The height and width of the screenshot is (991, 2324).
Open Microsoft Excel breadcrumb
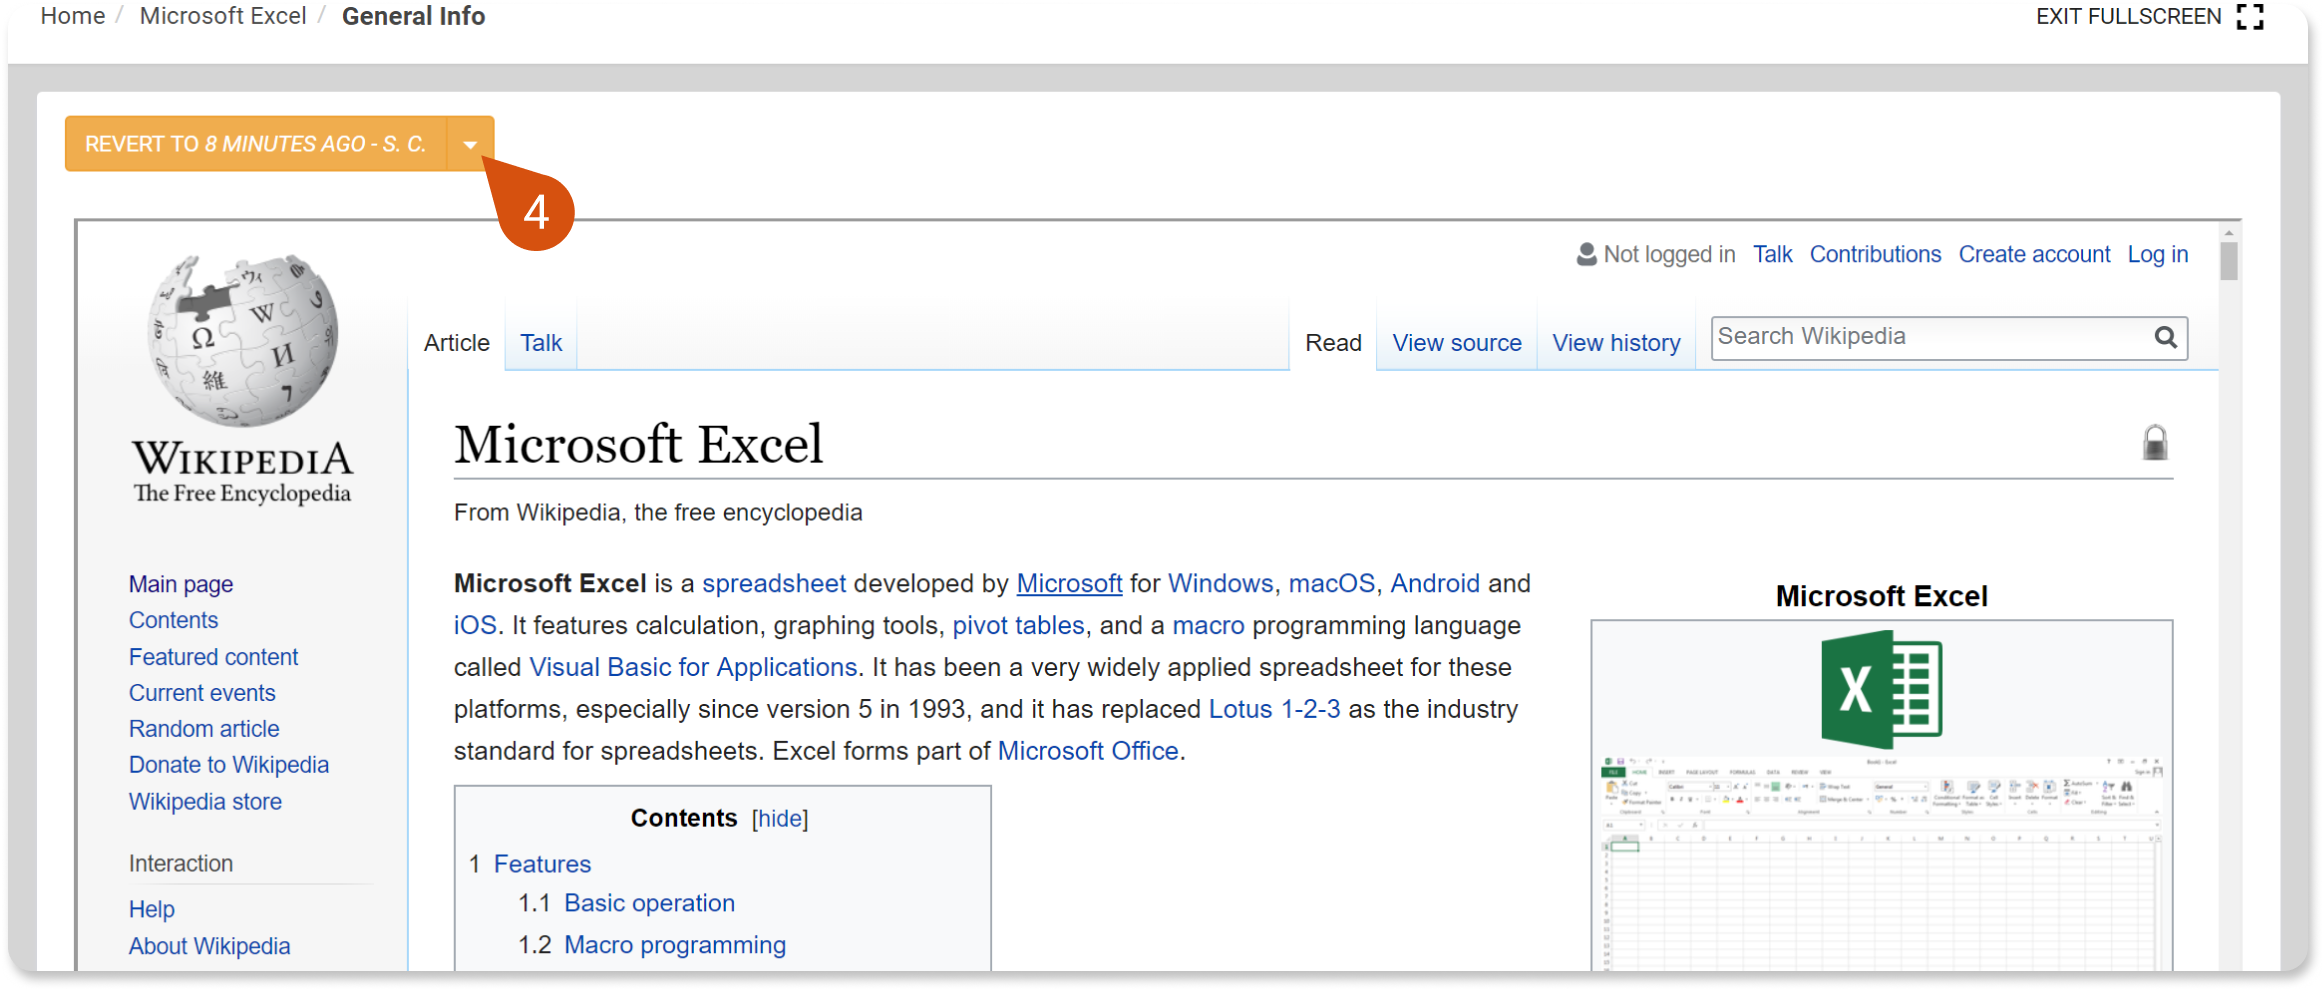pos(223,17)
